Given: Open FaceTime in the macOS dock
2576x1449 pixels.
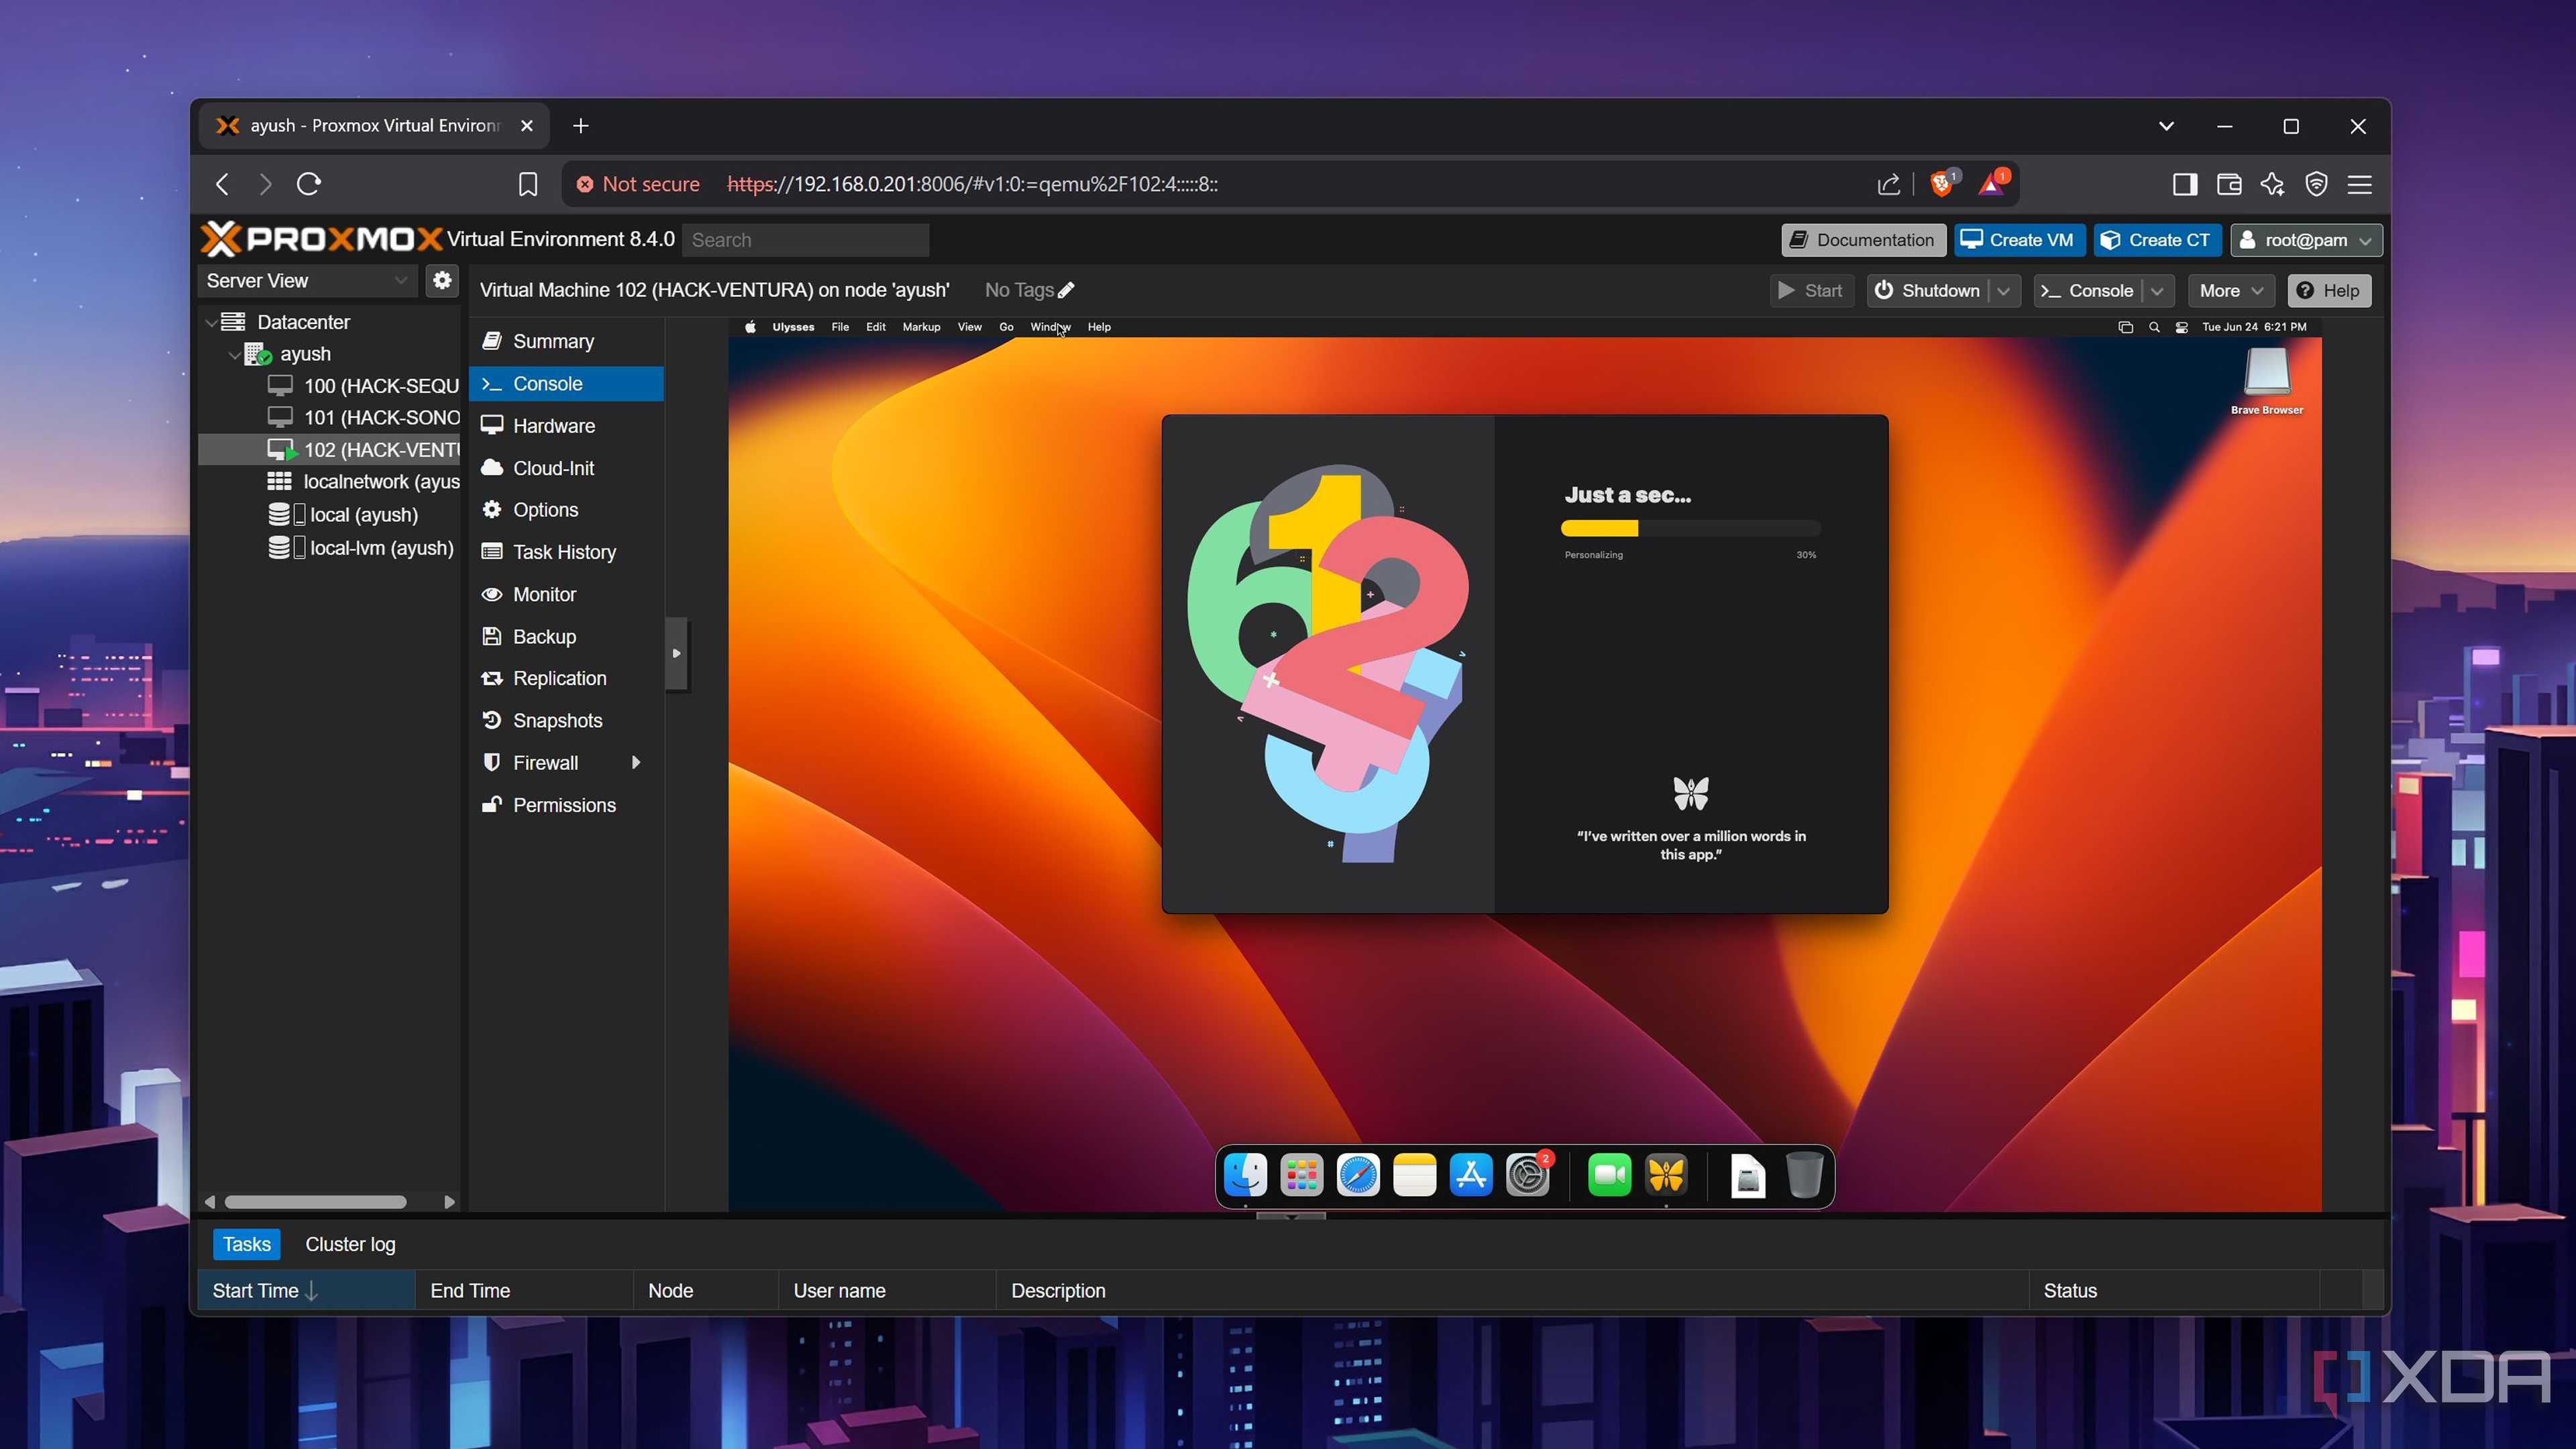Looking at the screenshot, I should coord(1610,1175).
